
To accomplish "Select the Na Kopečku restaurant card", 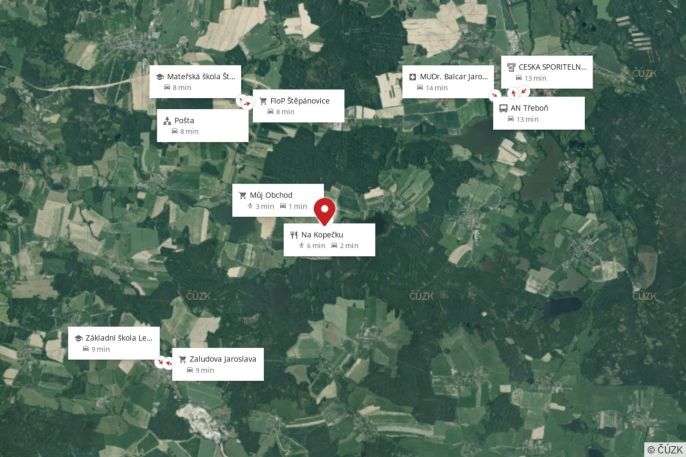I will coord(329,240).
